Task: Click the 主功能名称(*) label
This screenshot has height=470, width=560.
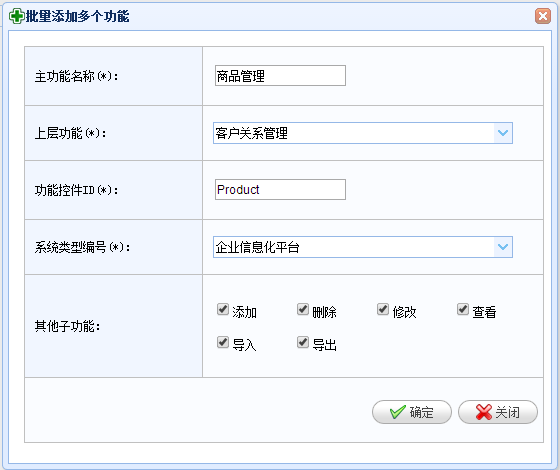Action: click(76, 76)
